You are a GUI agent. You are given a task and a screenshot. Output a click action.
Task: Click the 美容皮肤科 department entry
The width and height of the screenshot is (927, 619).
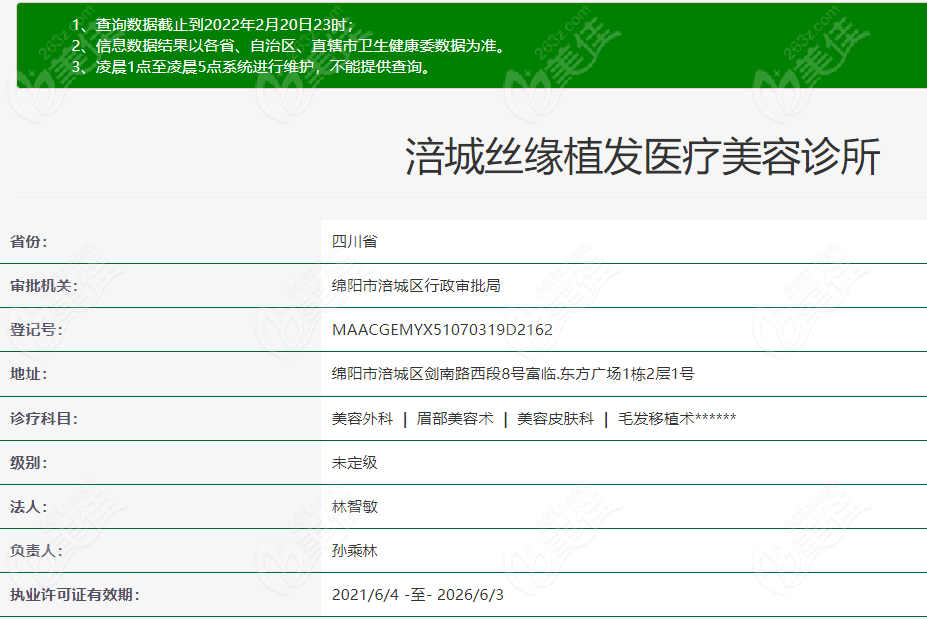[x=555, y=419]
